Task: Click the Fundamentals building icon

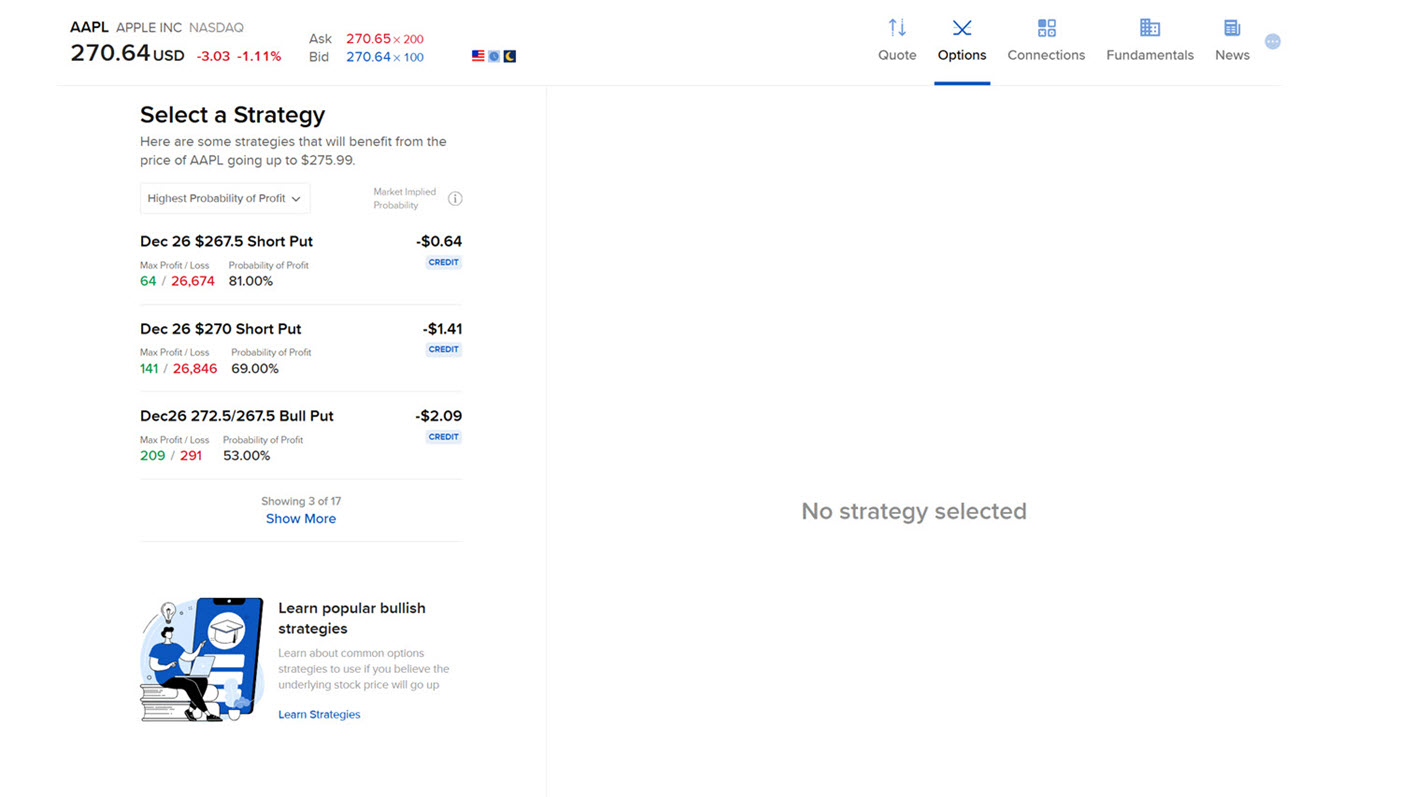Action: 1148,27
